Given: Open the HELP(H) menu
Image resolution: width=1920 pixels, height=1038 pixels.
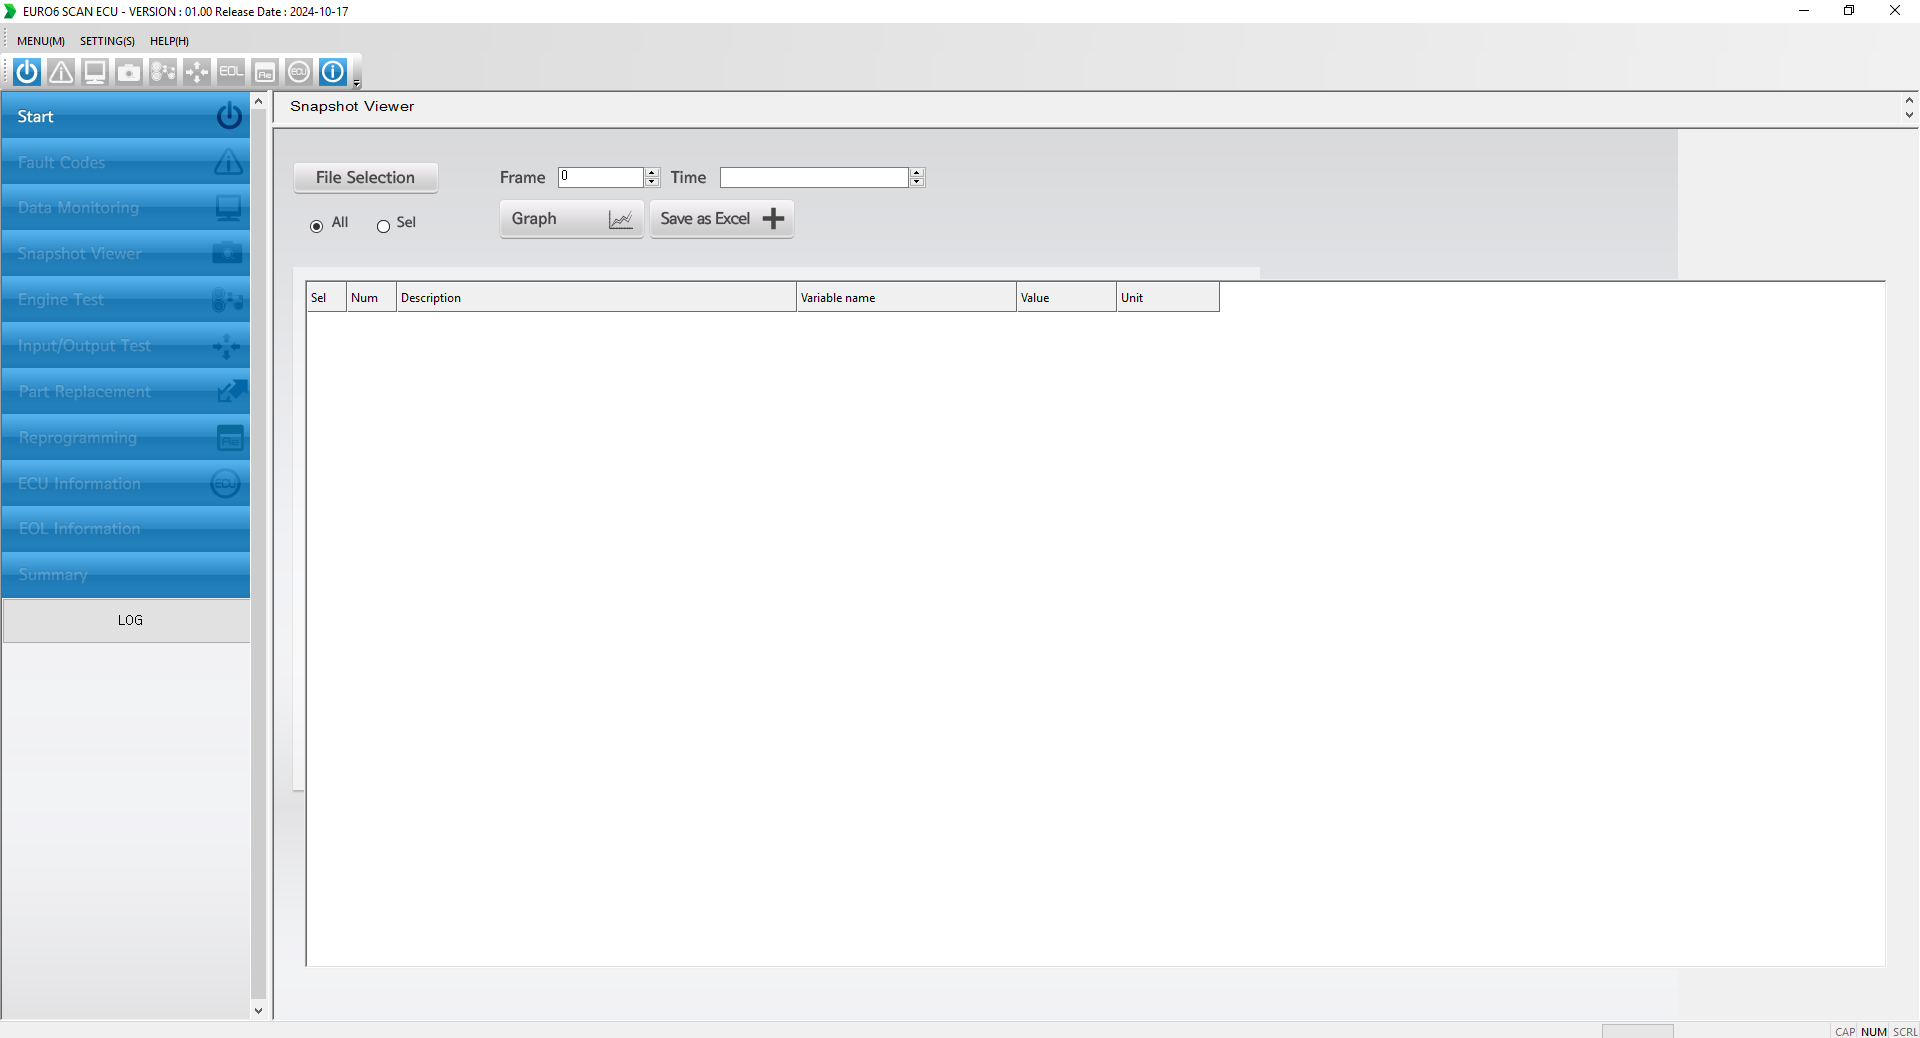Looking at the screenshot, I should [x=169, y=41].
